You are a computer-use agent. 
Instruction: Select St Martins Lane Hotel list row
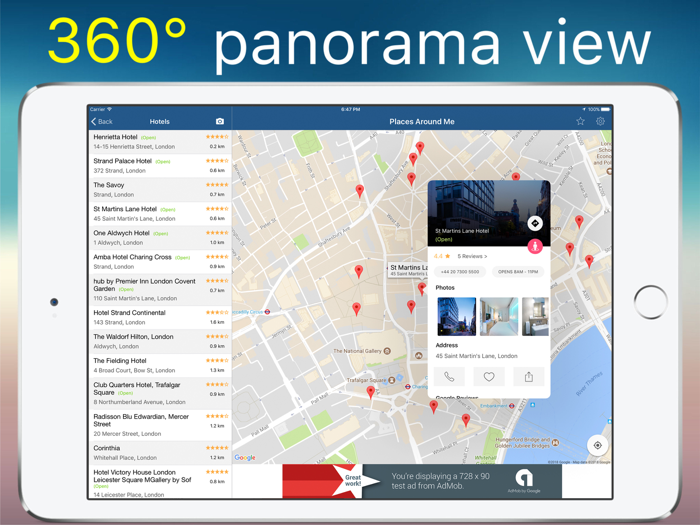tap(159, 213)
